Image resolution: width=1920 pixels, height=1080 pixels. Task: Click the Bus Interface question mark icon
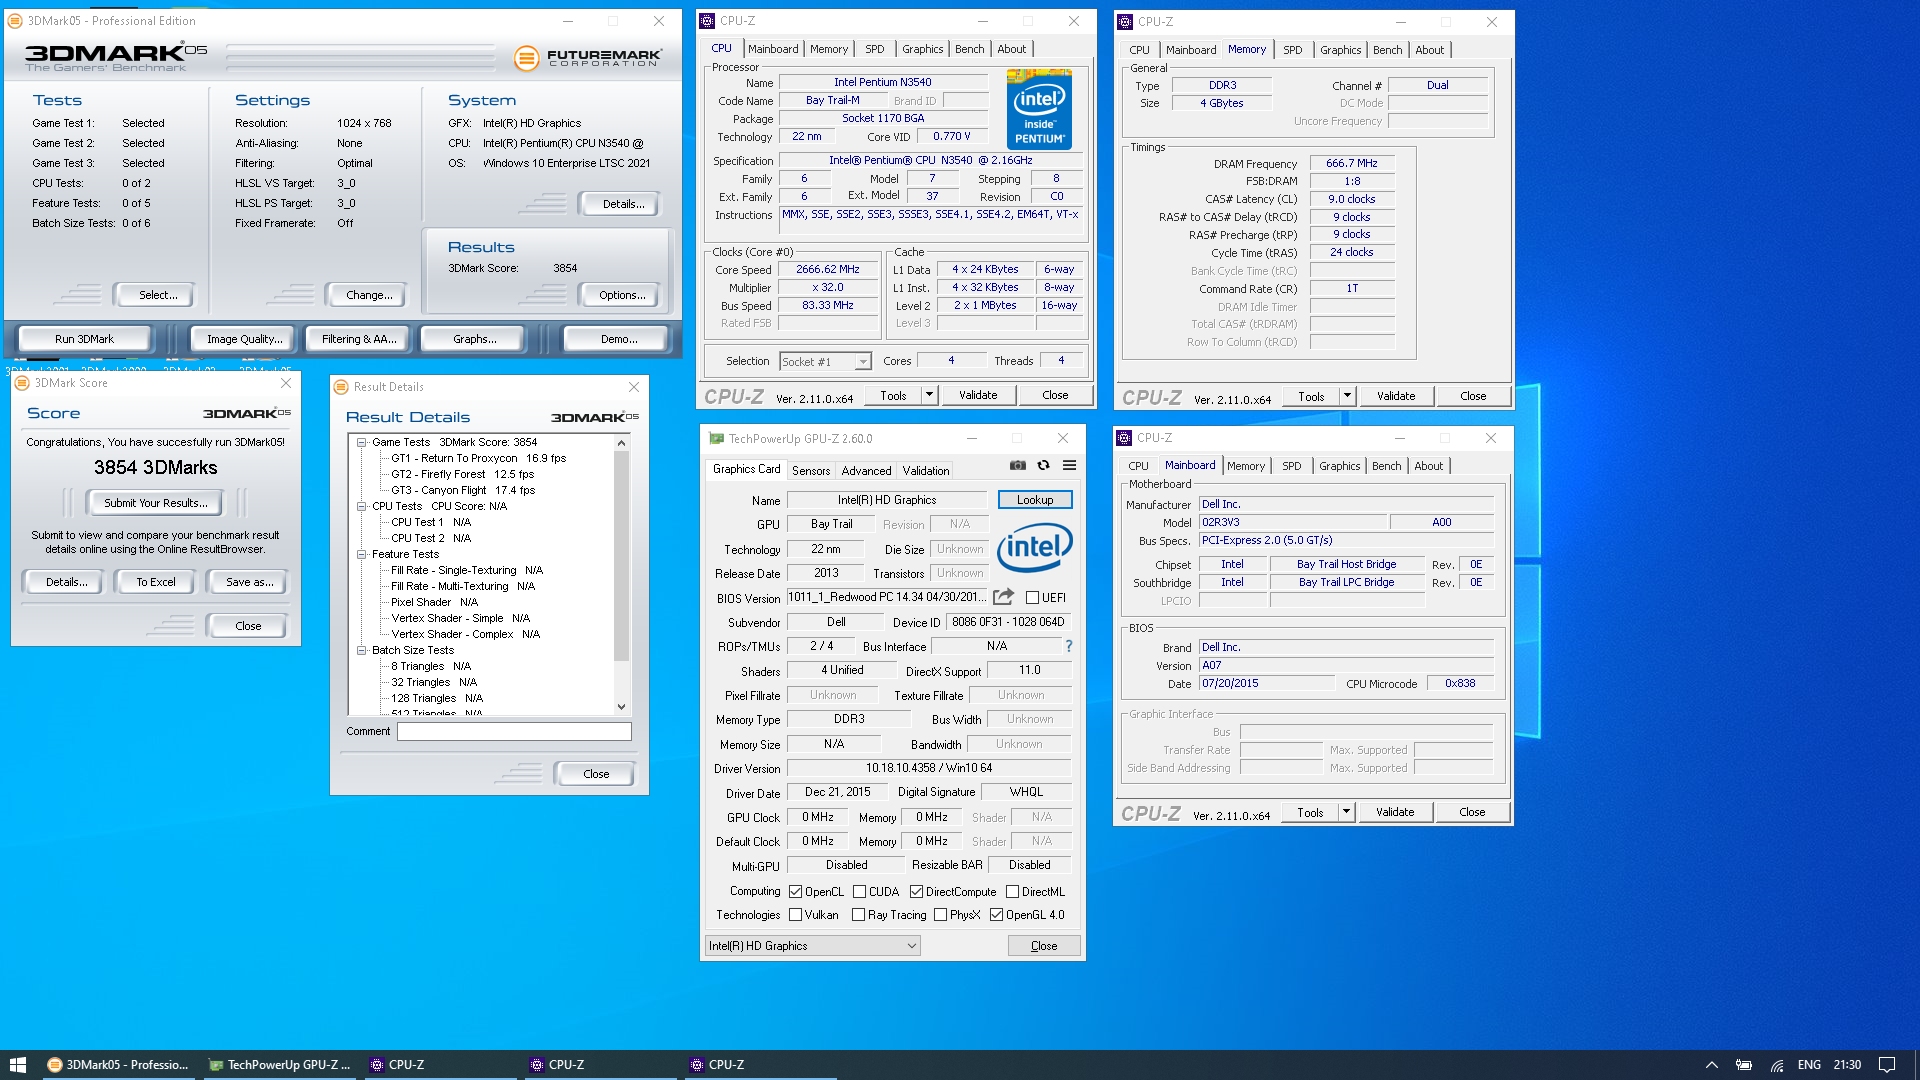coord(1068,646)
